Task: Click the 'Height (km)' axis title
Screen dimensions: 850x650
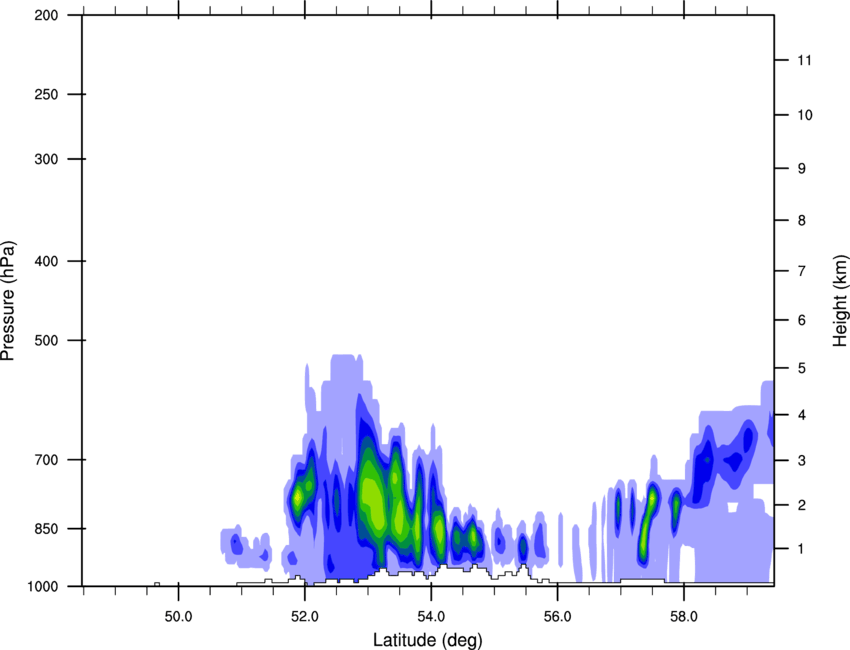Action: click(840, 301)
